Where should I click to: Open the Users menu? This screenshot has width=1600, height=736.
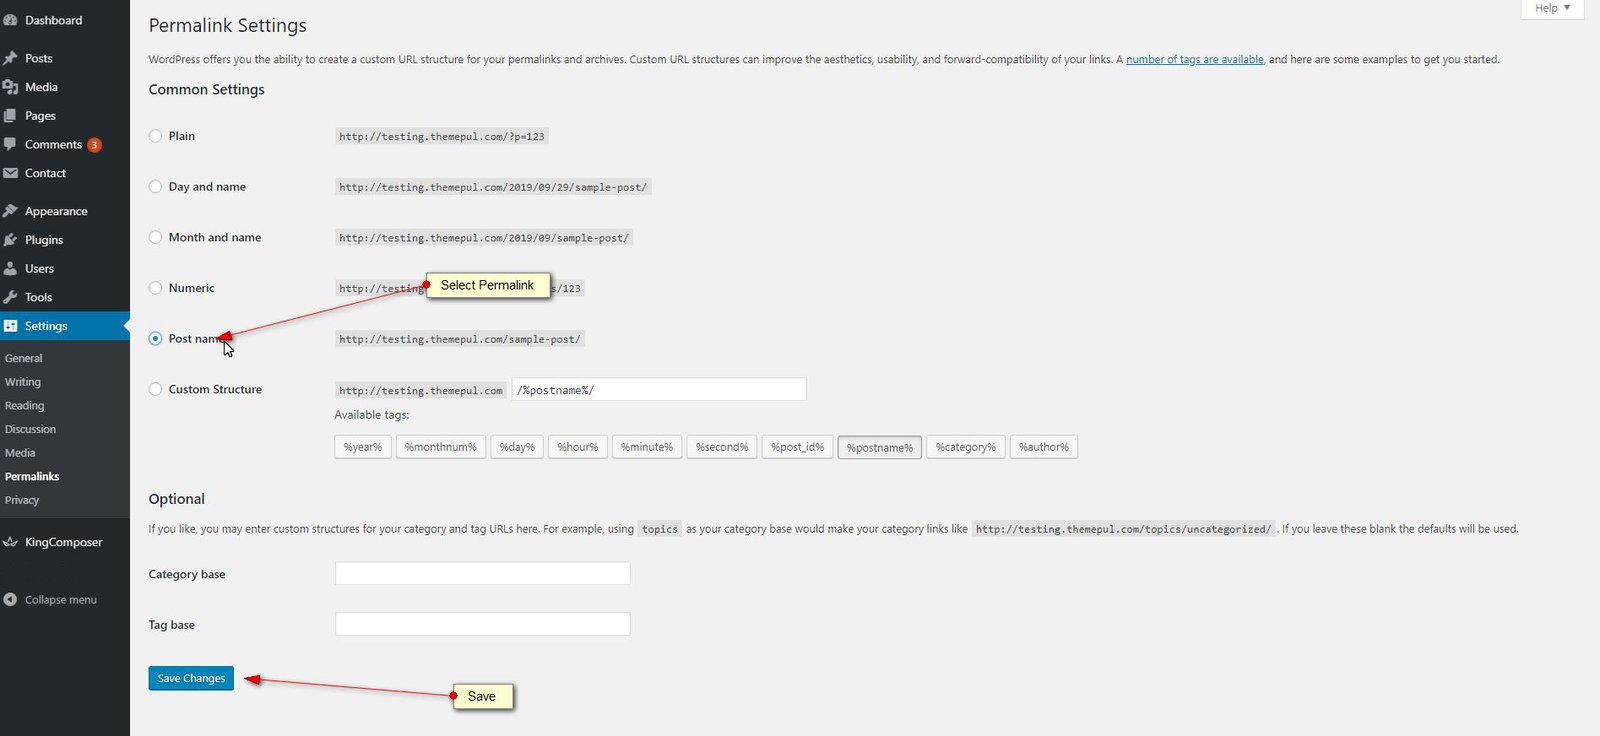pos(39,268)
